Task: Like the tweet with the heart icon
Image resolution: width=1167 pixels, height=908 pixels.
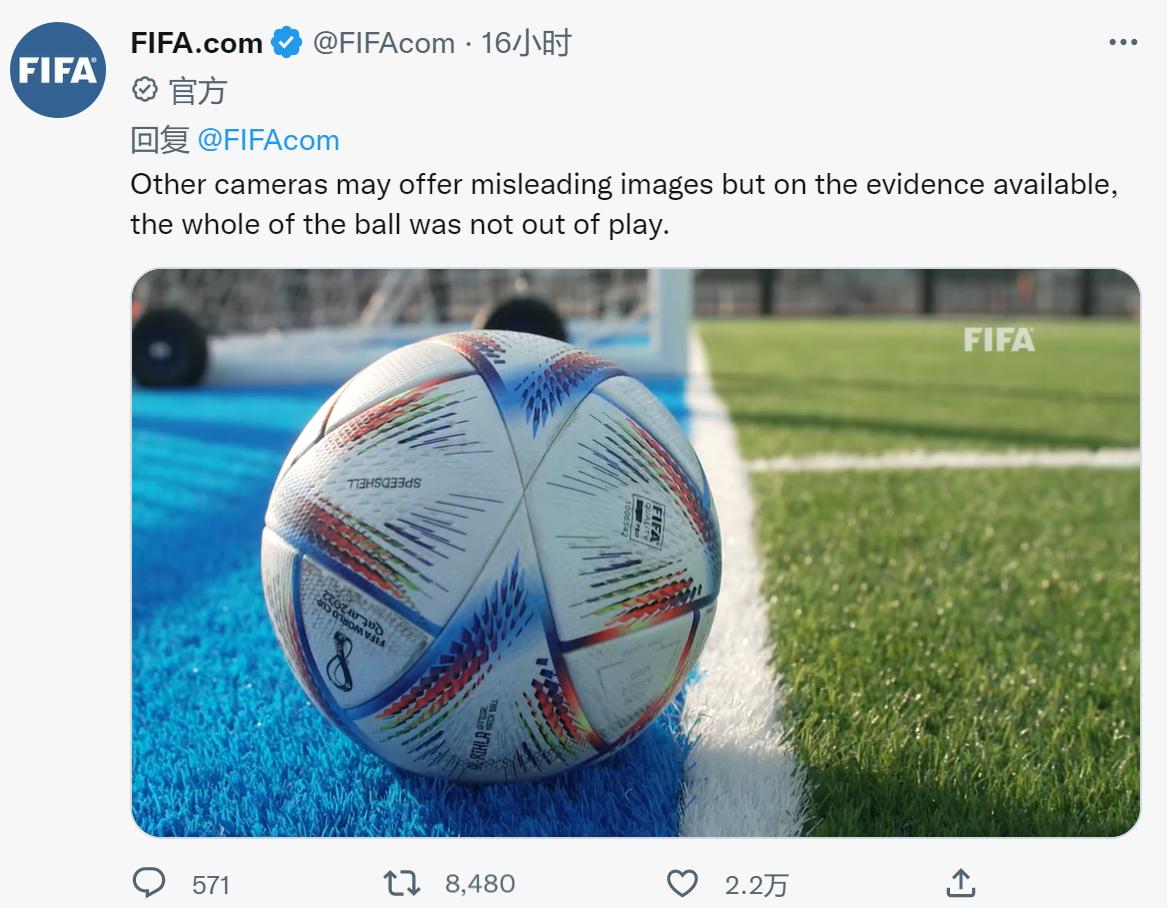Action: 682,883
